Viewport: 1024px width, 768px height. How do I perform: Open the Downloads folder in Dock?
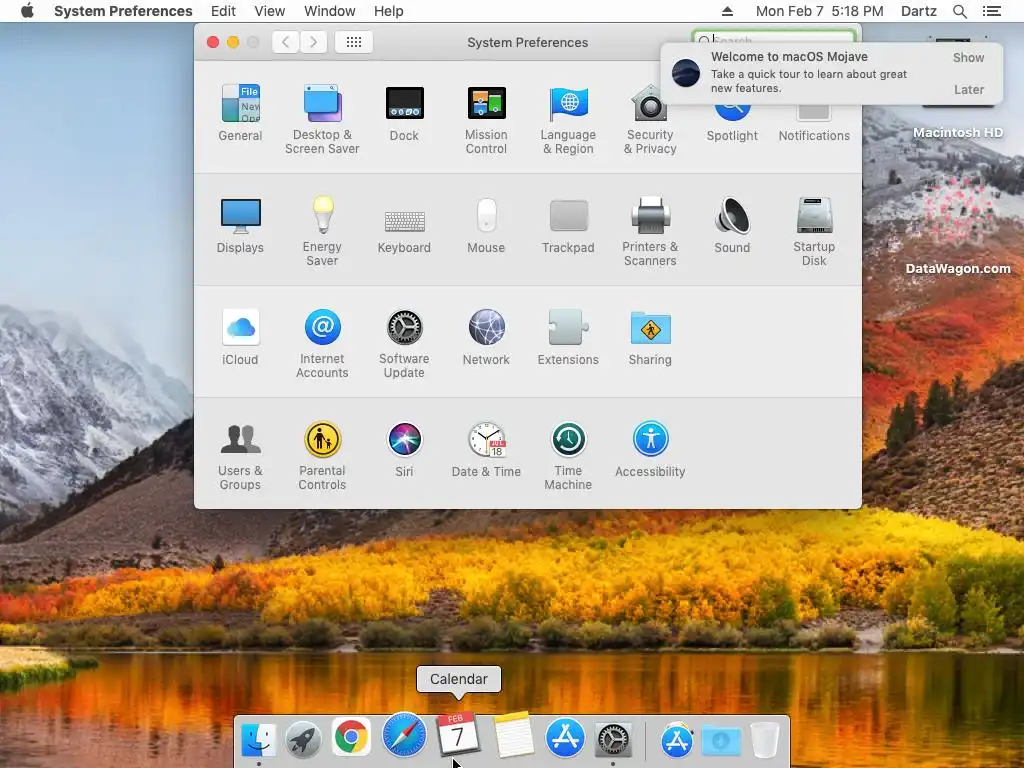(721, 740)
